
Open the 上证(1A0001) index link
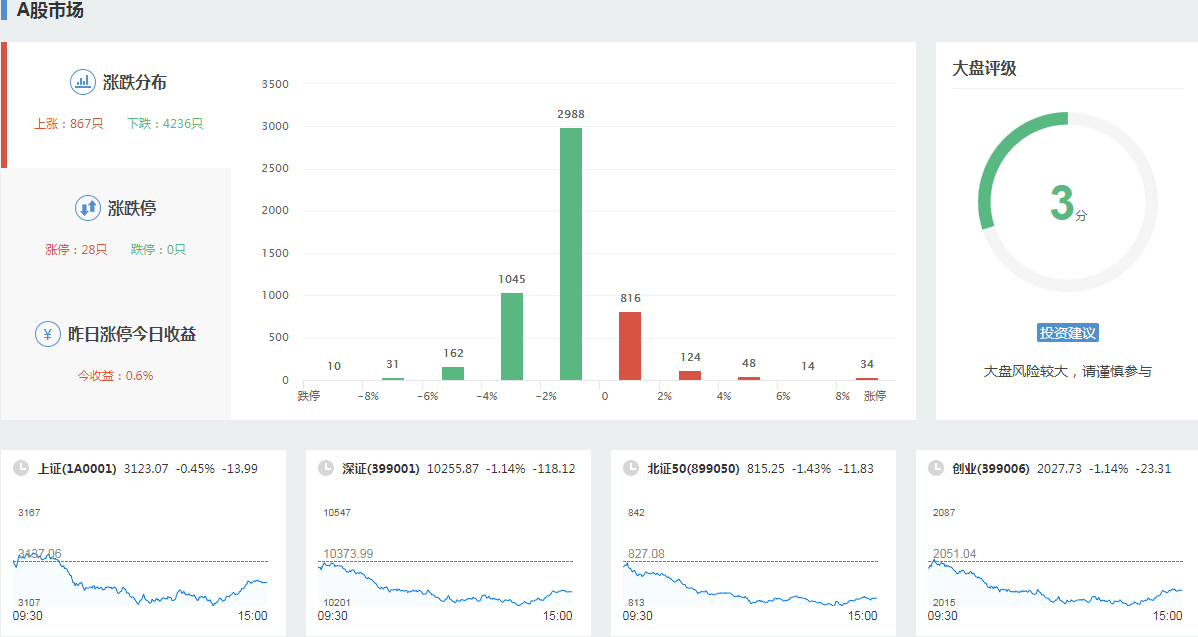point(77,468)
